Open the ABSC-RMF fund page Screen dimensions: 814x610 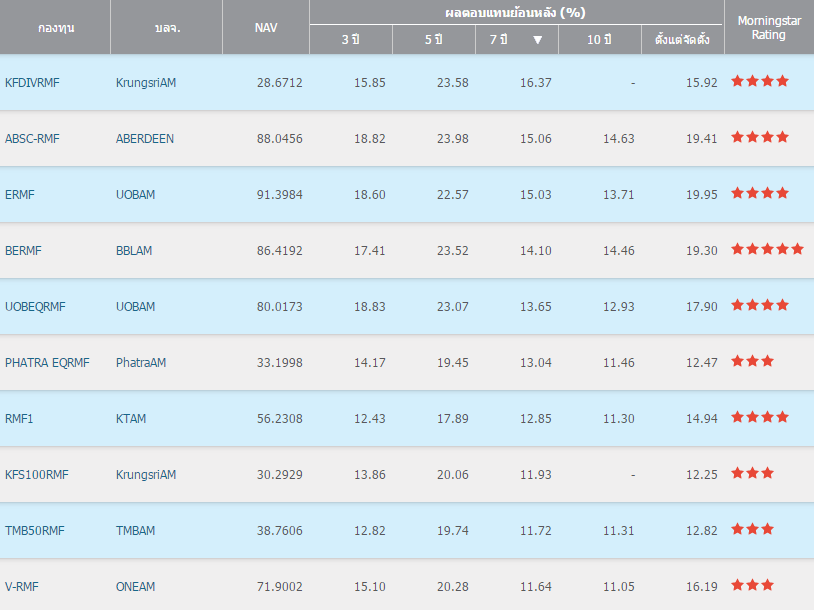tap(32, 138)
